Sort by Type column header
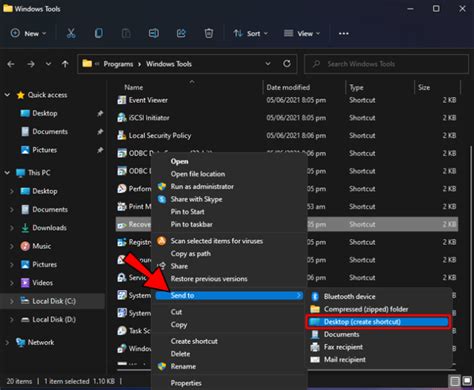 tap(356, 87)
